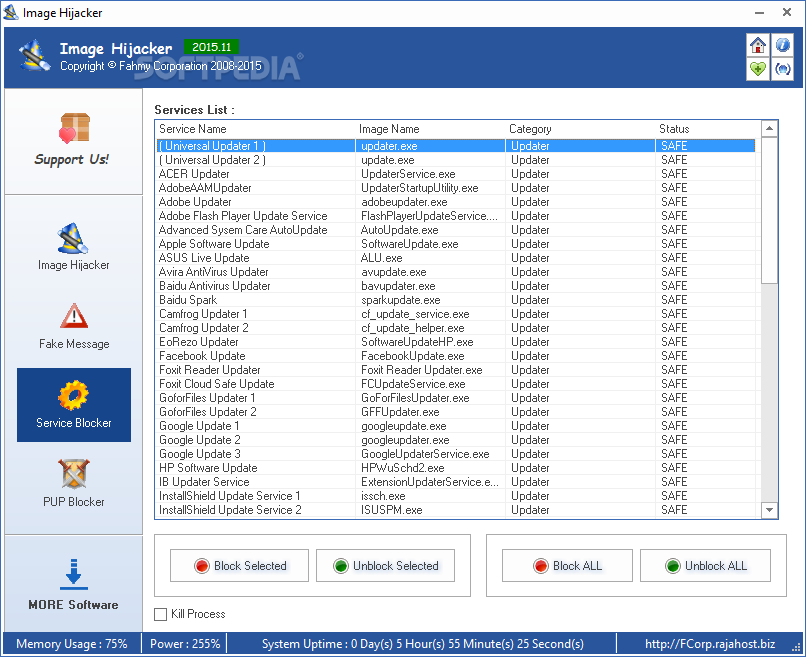The image size is (806, 657).
Task: Select the Service Blocker section
Action: [x=74, y=405]
